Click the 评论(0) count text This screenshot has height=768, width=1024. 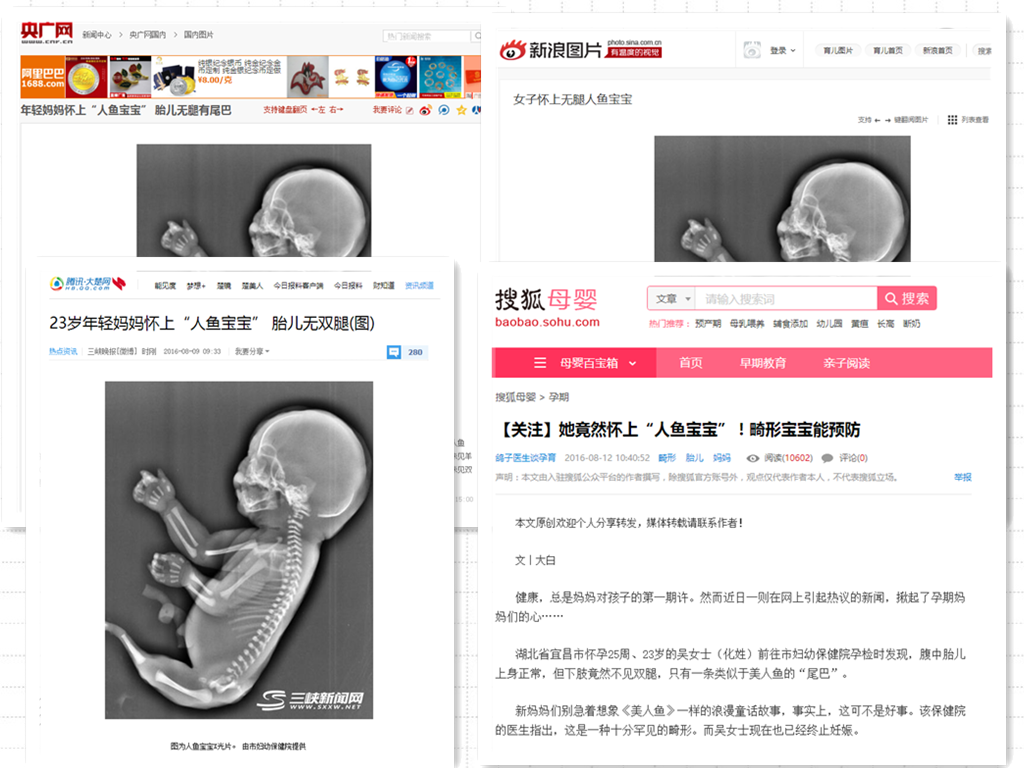click(x=854, y=458)
